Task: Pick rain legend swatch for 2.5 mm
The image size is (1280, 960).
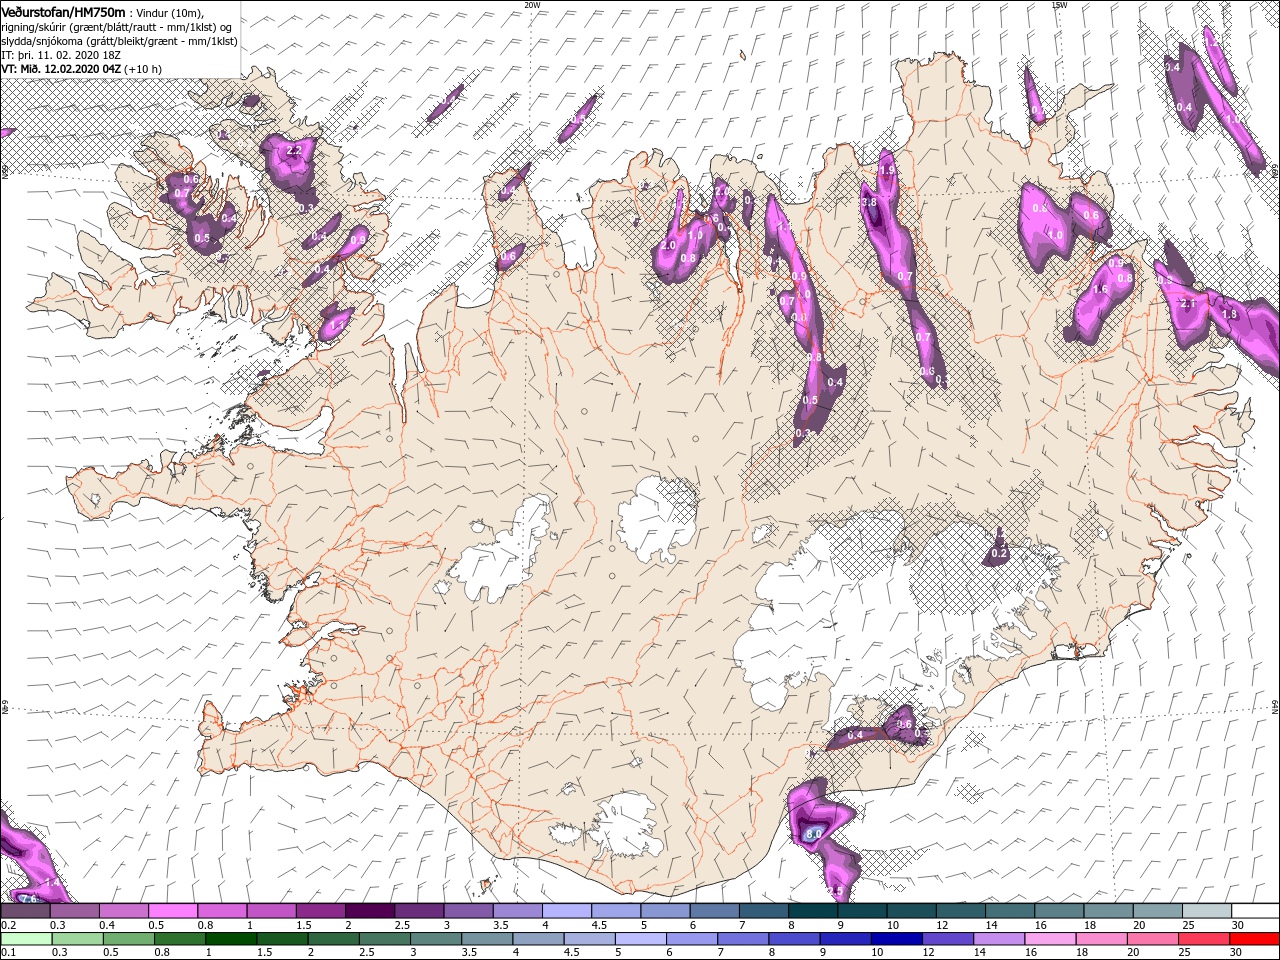Action: 384,939
